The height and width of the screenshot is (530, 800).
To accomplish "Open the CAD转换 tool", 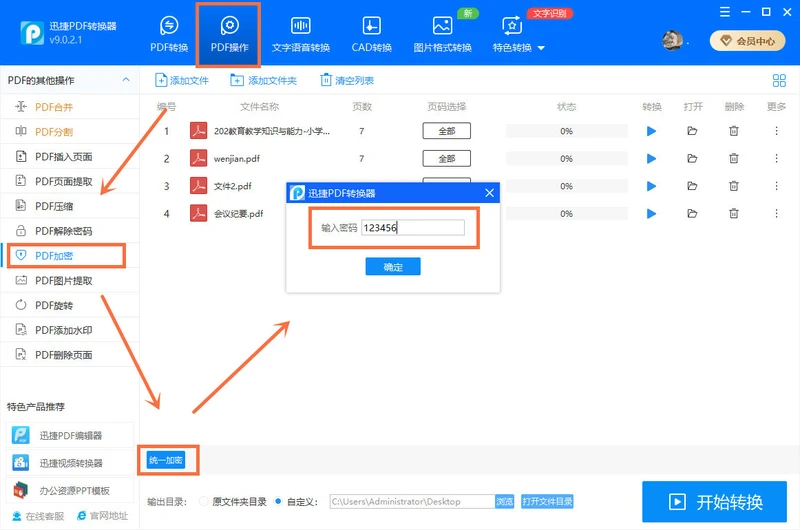I will [371, 34].
